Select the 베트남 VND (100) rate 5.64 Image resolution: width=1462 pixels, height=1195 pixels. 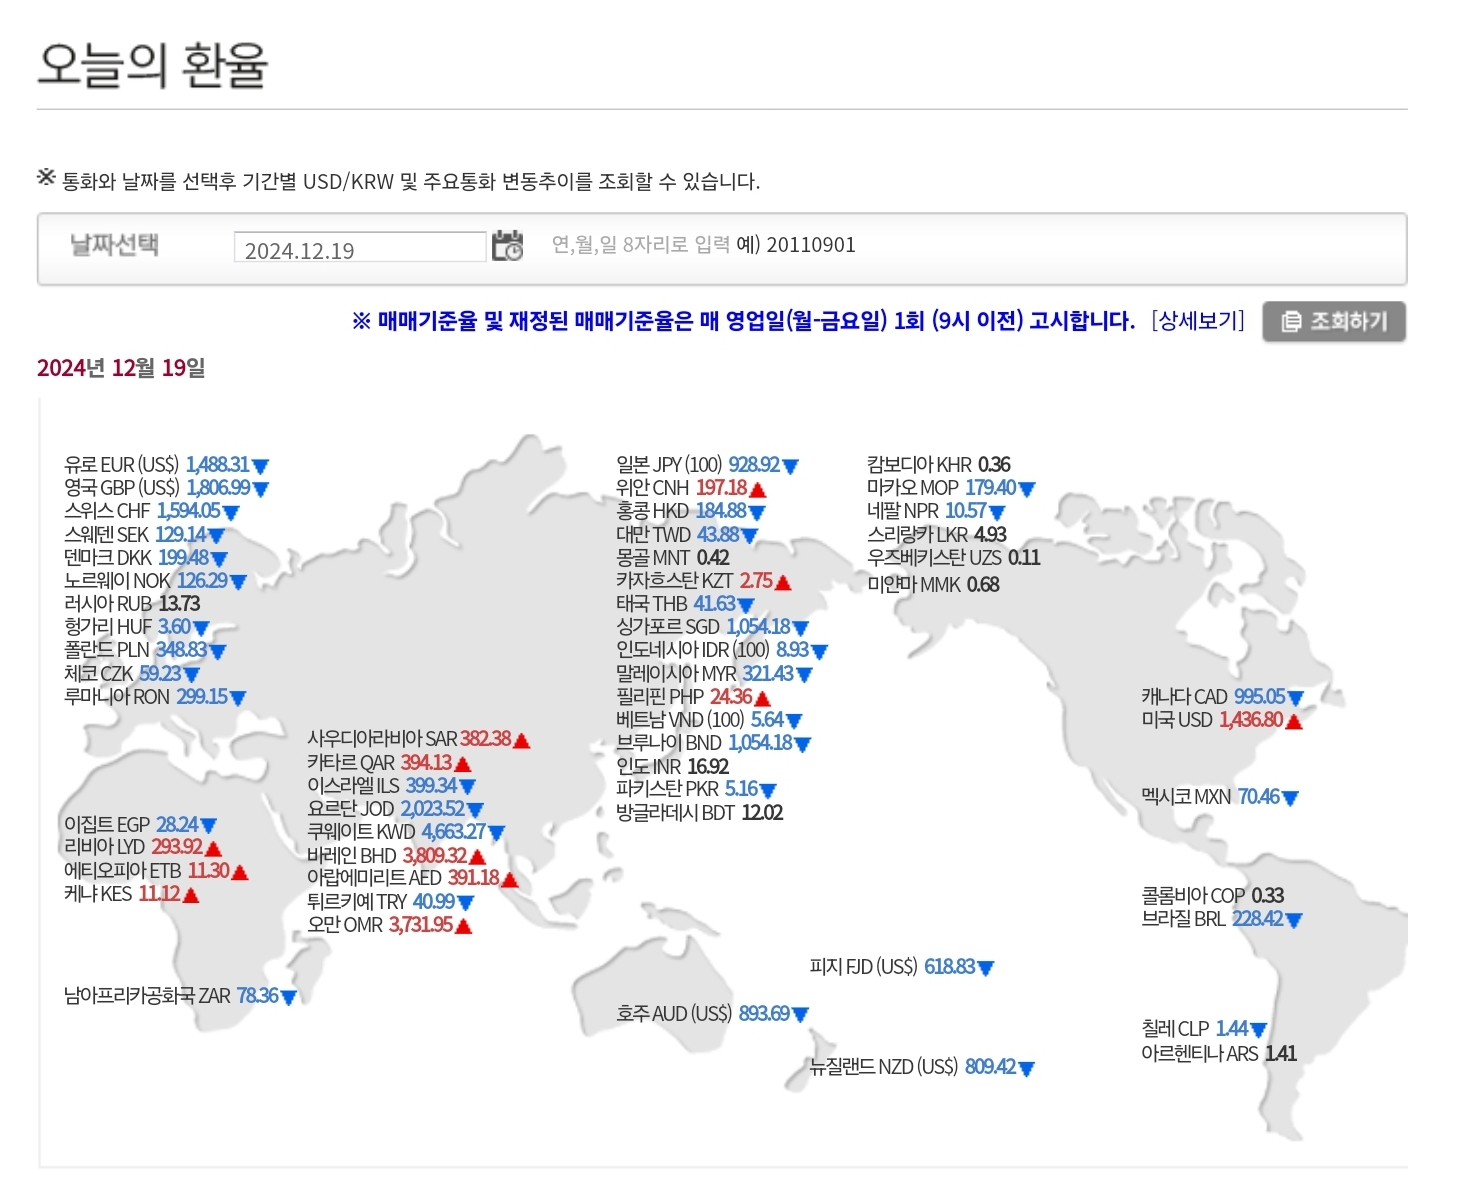click(x=767, y=720)
